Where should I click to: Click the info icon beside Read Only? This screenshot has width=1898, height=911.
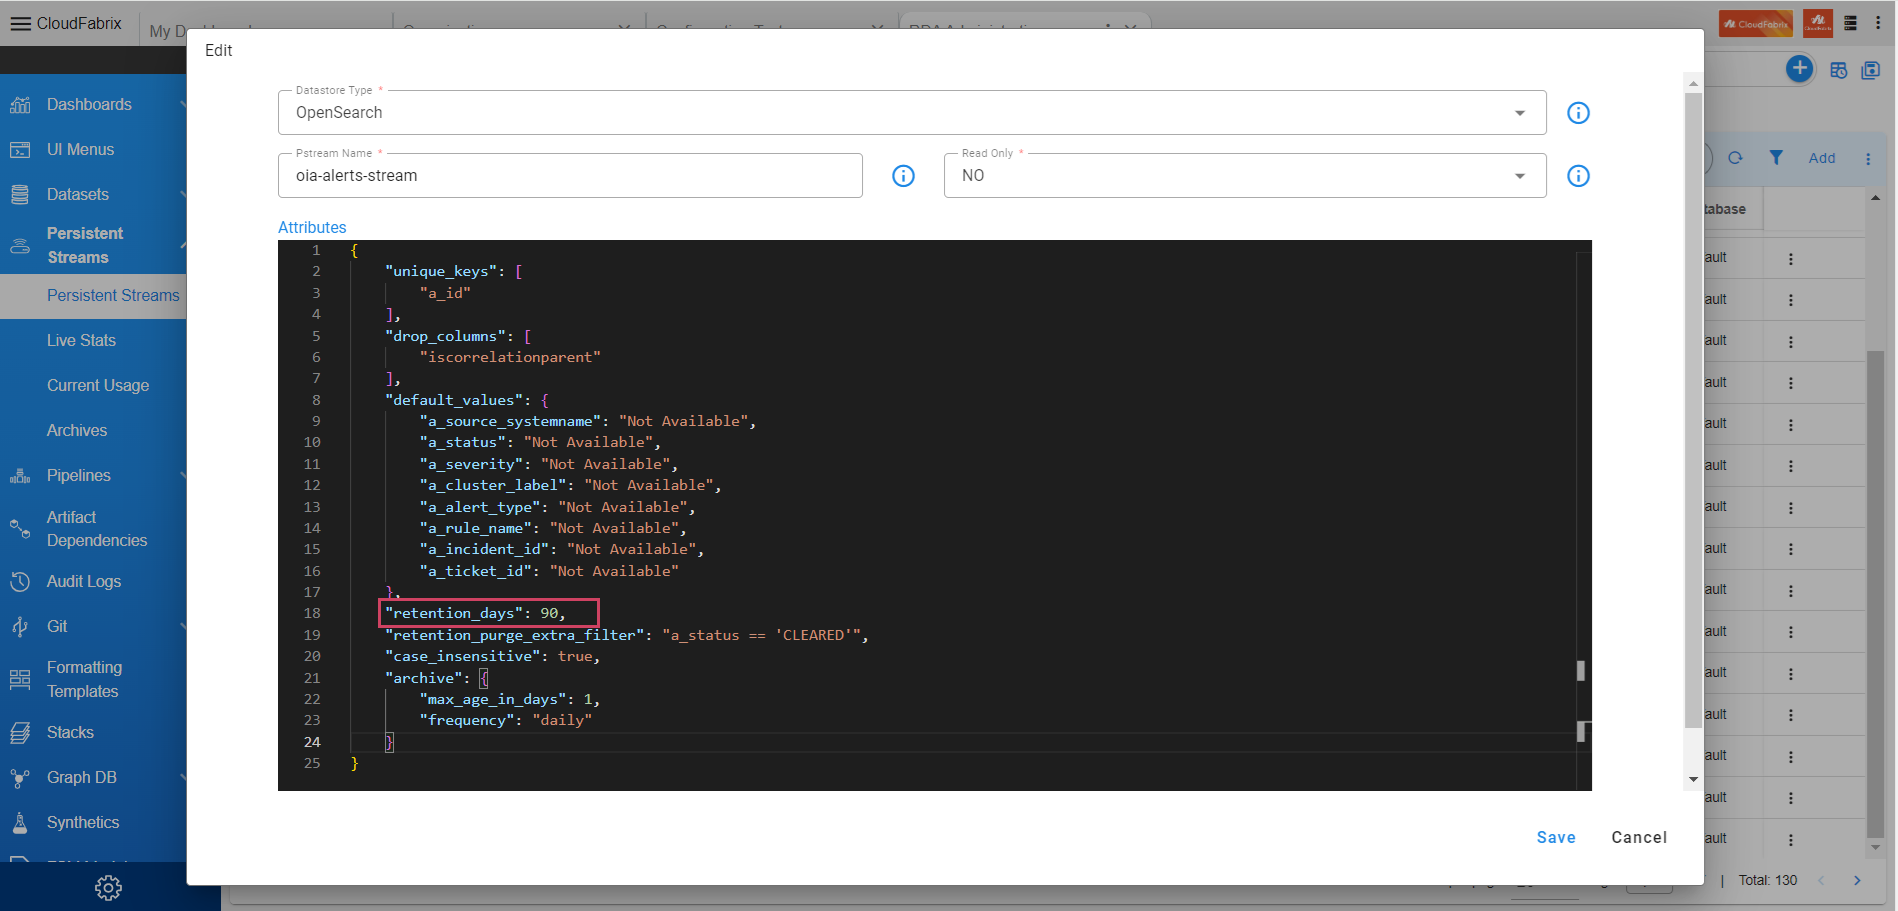[1578, 176]
